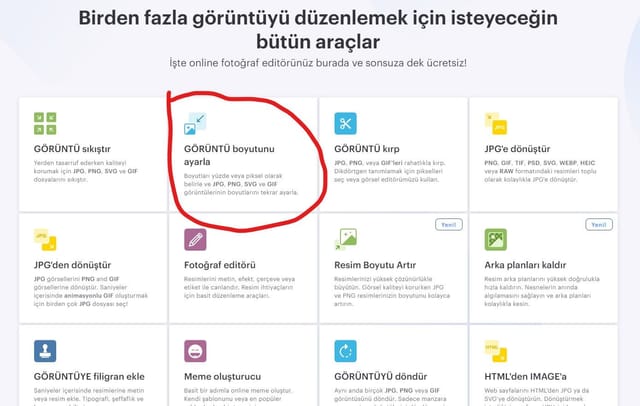Click the GÖRÜNTÜYÜ döndür rotate icon
Viewport: 640px width, 406px height.
(345, 351)
